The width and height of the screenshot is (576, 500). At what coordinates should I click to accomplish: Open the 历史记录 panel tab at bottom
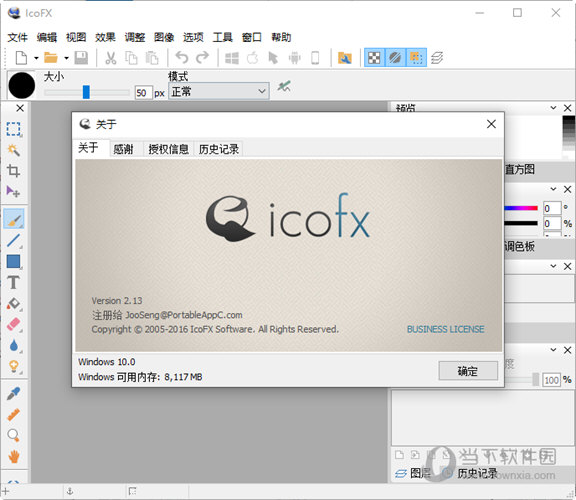[x=471, y=473]
